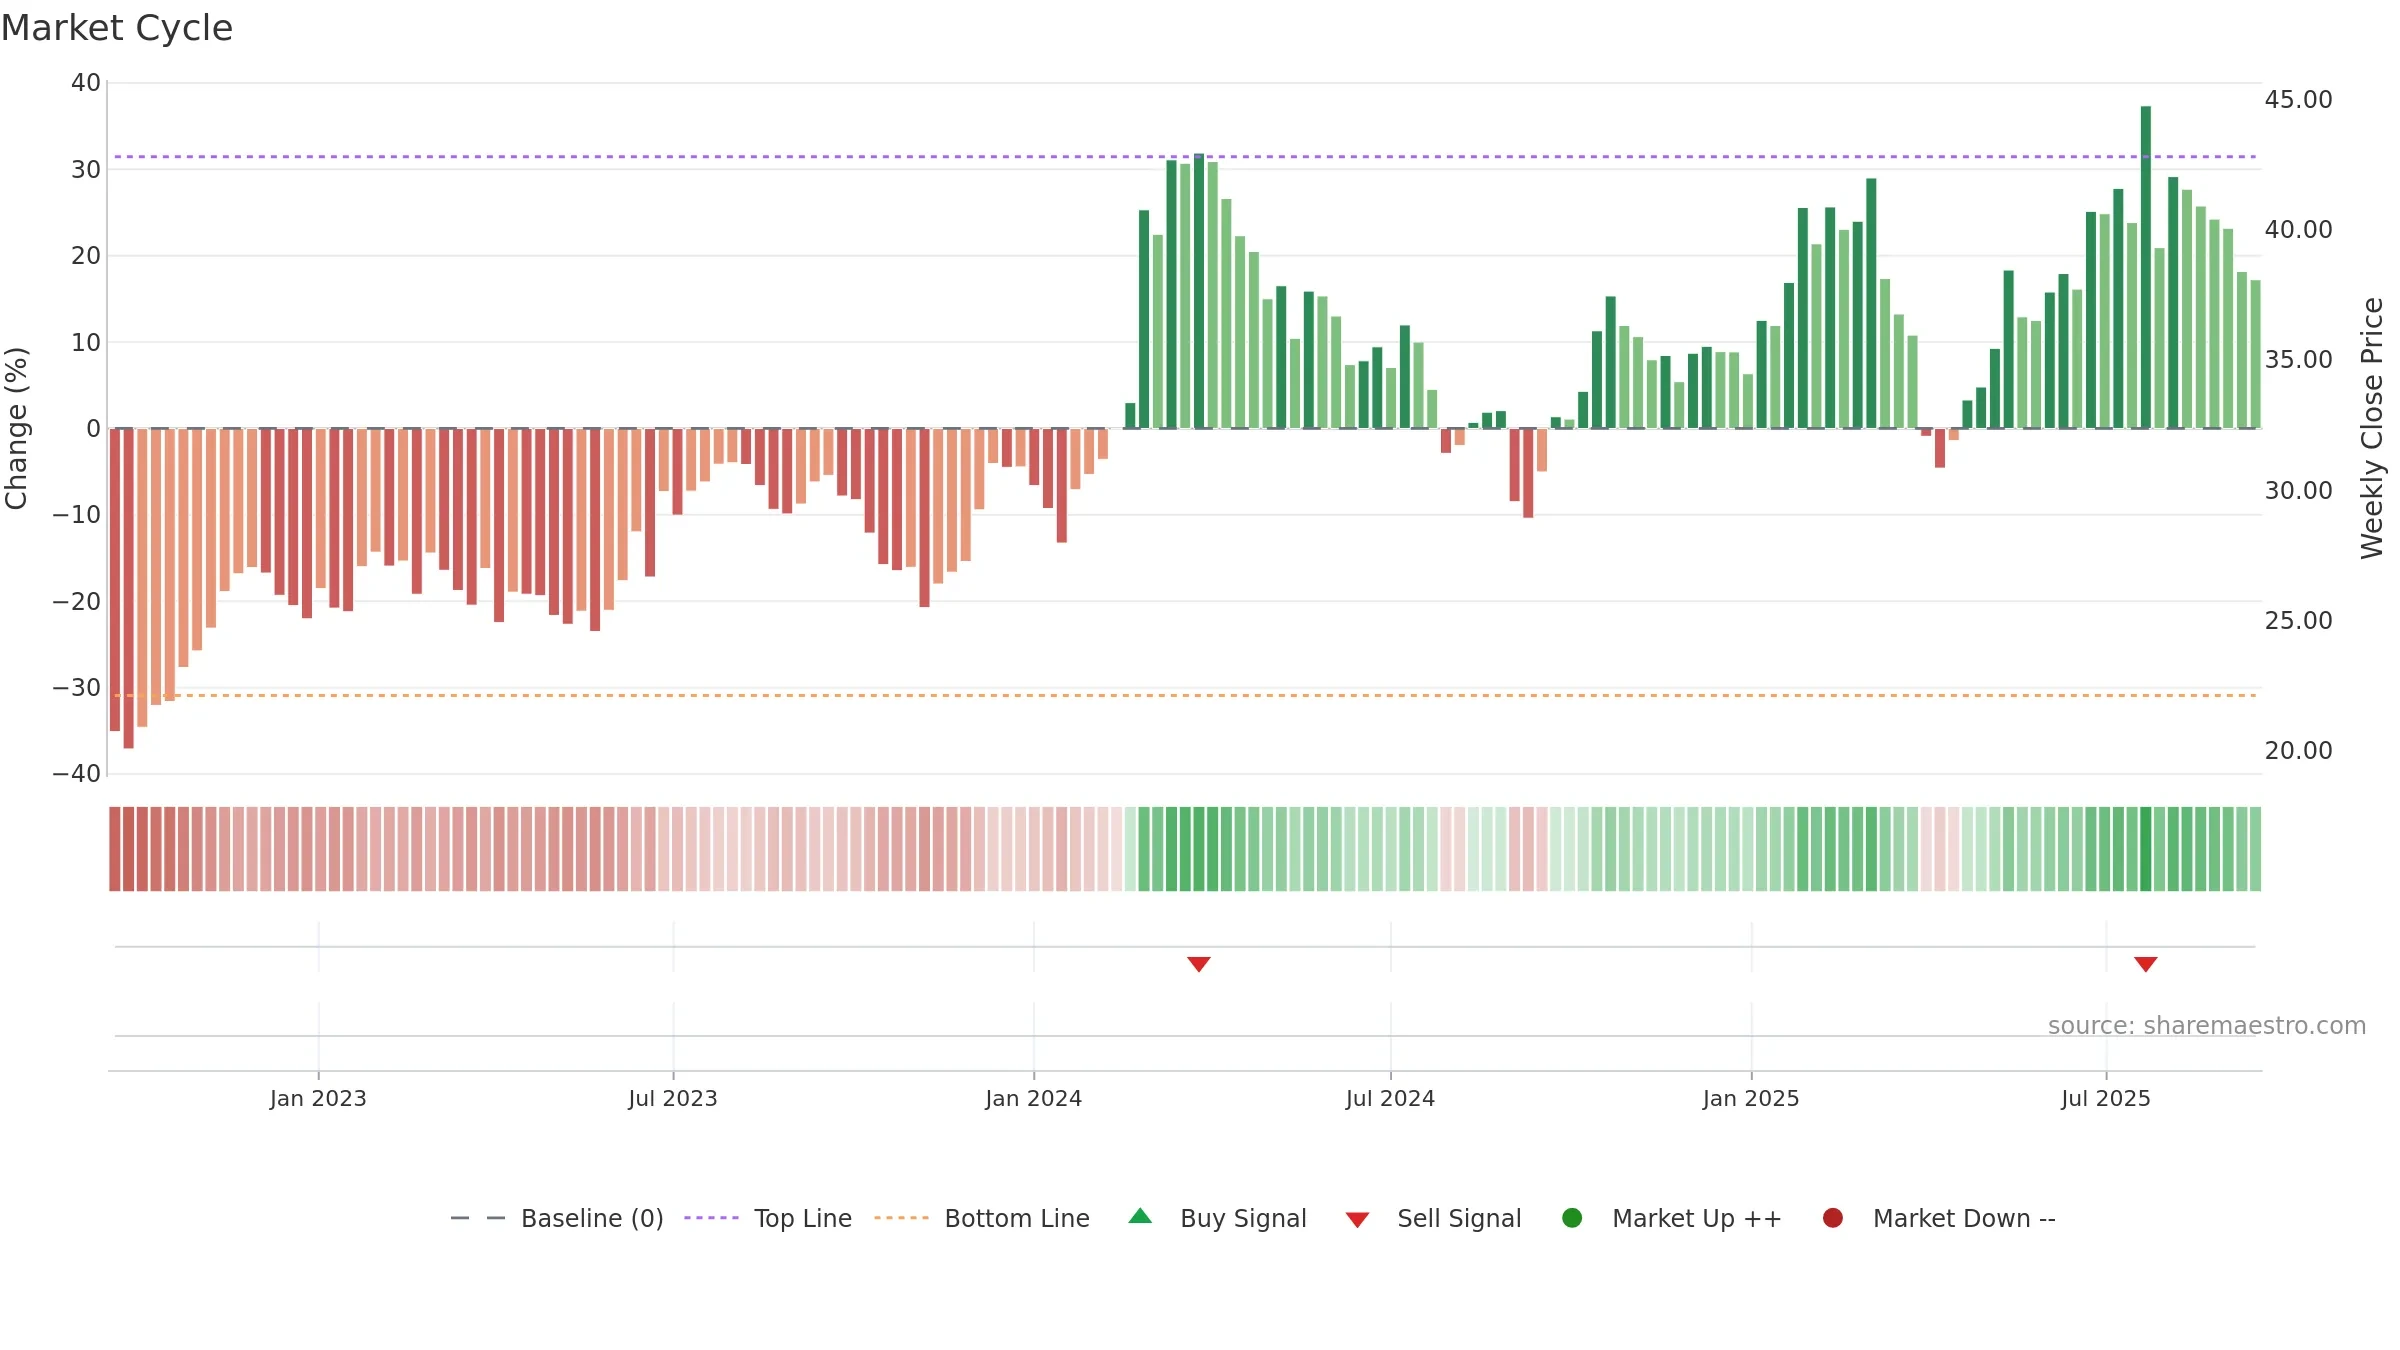This screenshot has height=1350, width=2400.
Task: Click the Buy Signal legend label
Action: point(1243,1218)
